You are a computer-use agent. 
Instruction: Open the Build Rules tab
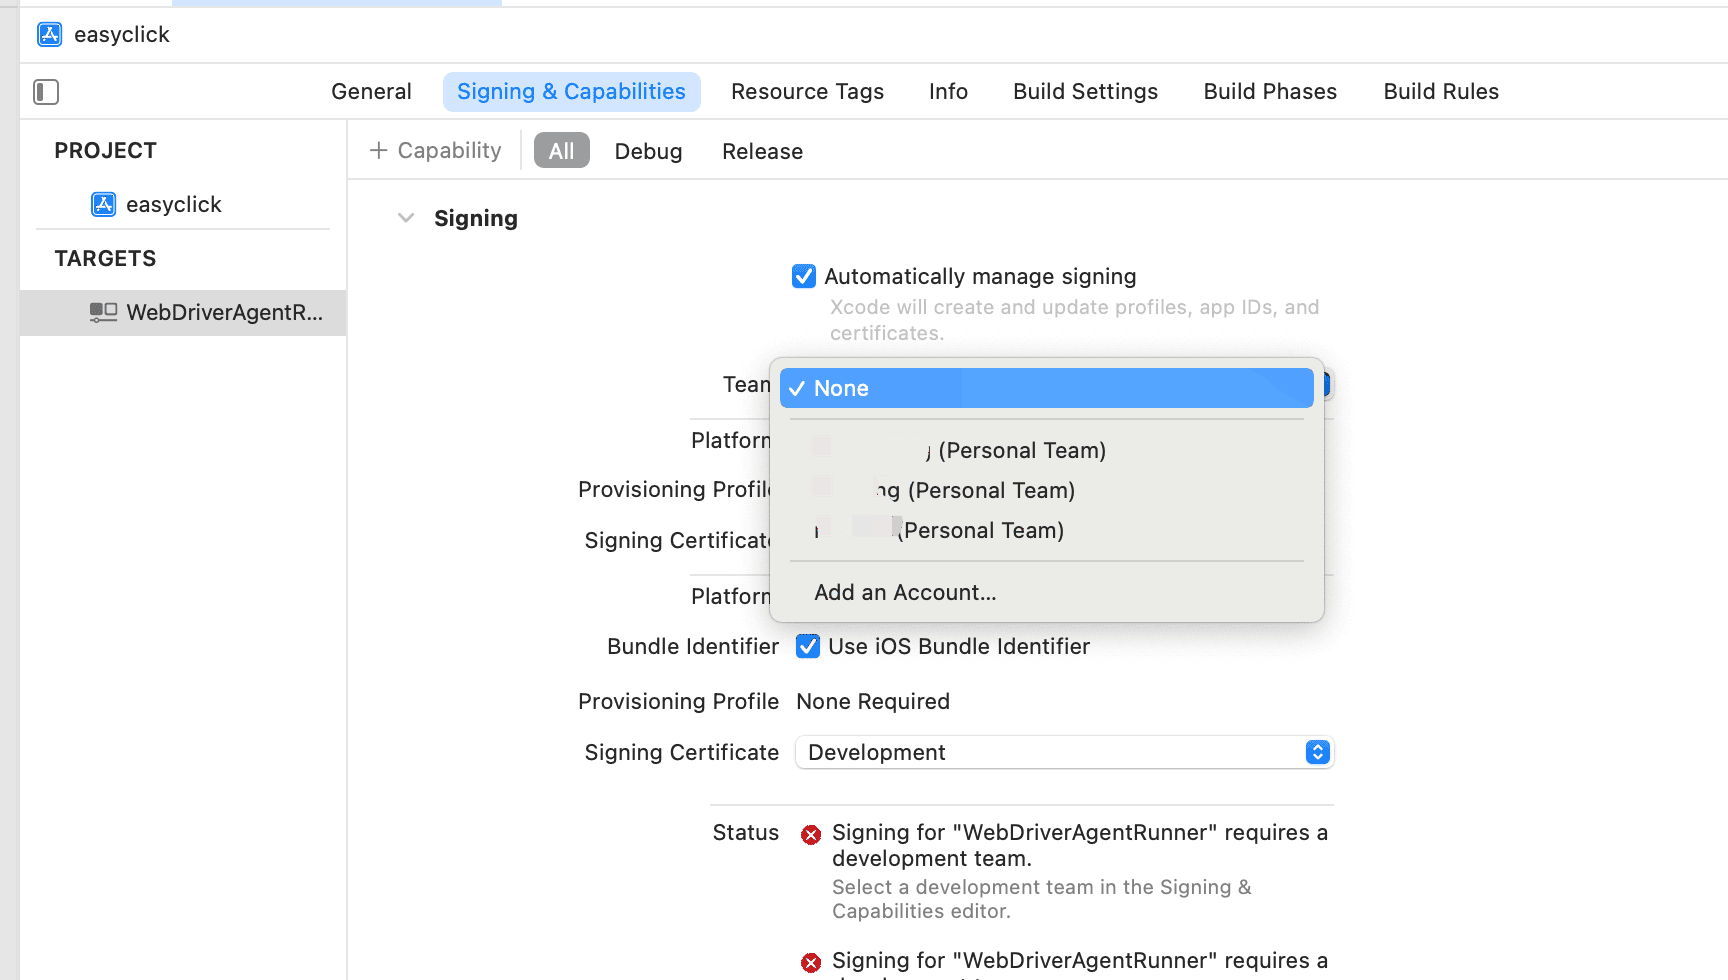[x=1441, y=92]
